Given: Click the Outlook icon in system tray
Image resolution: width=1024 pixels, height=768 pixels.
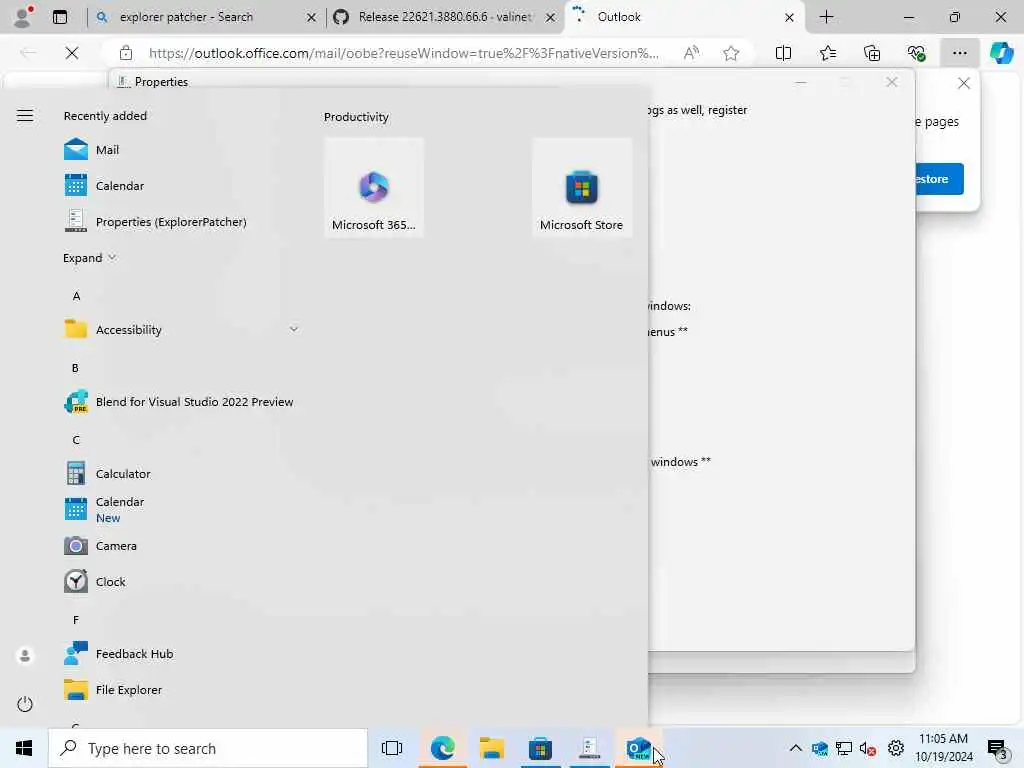Looking at the screenshot, I should [x=820, y=748].
